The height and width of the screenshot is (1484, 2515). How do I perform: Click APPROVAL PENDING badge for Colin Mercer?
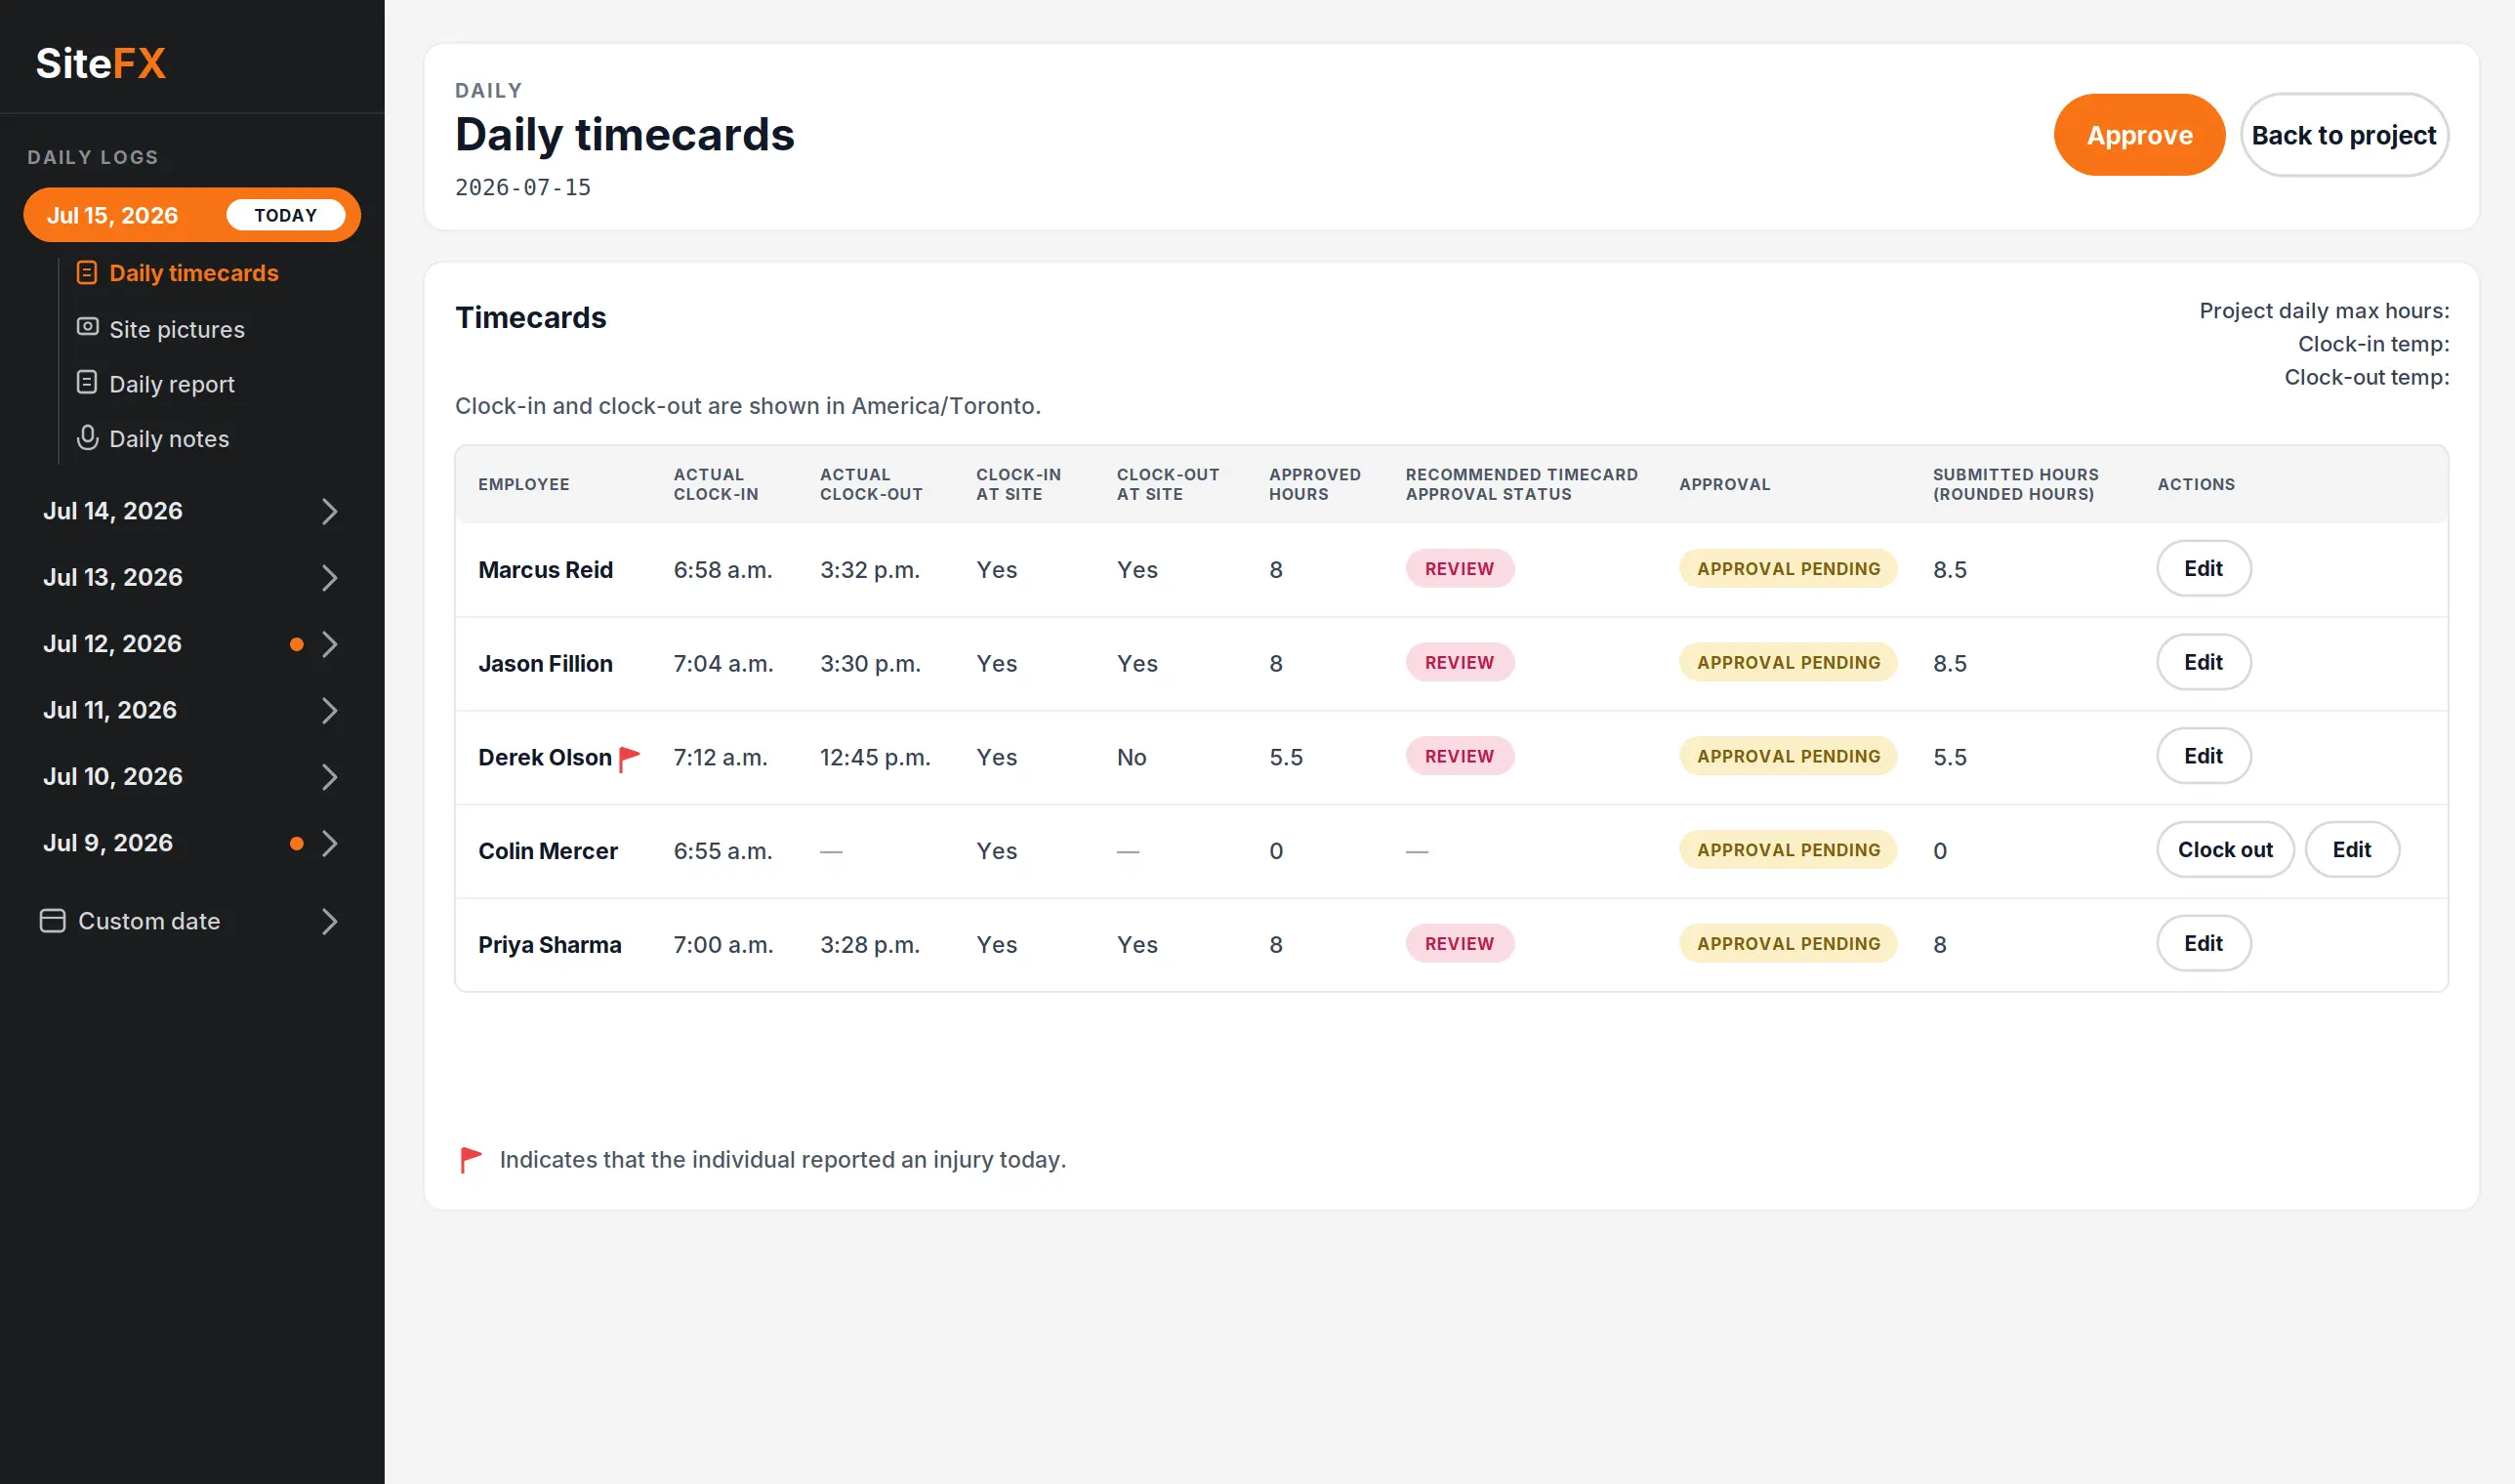[x=1788, y=850]
